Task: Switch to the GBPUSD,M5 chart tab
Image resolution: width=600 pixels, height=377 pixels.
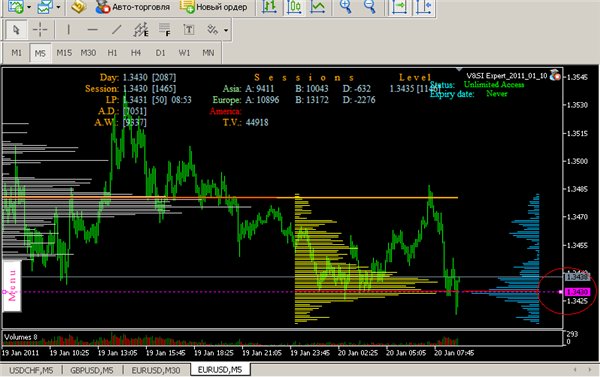Action: [92, 370]
